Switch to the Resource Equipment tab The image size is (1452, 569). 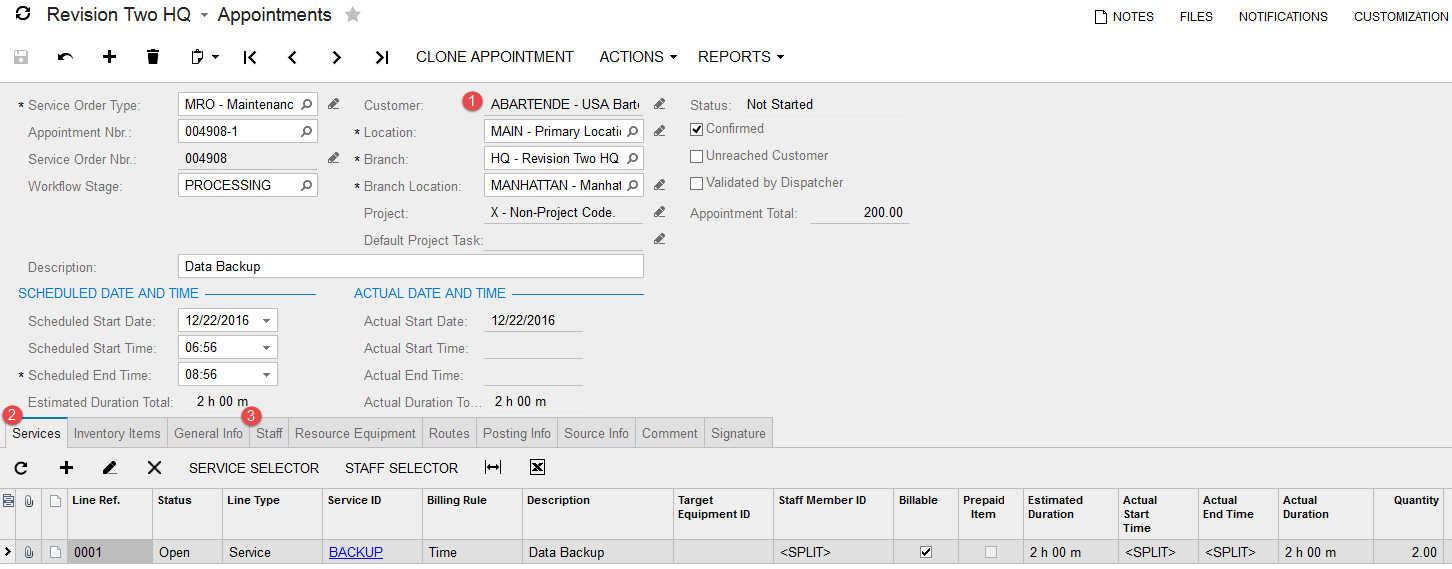pyautogui.click(x=355, y=433)
